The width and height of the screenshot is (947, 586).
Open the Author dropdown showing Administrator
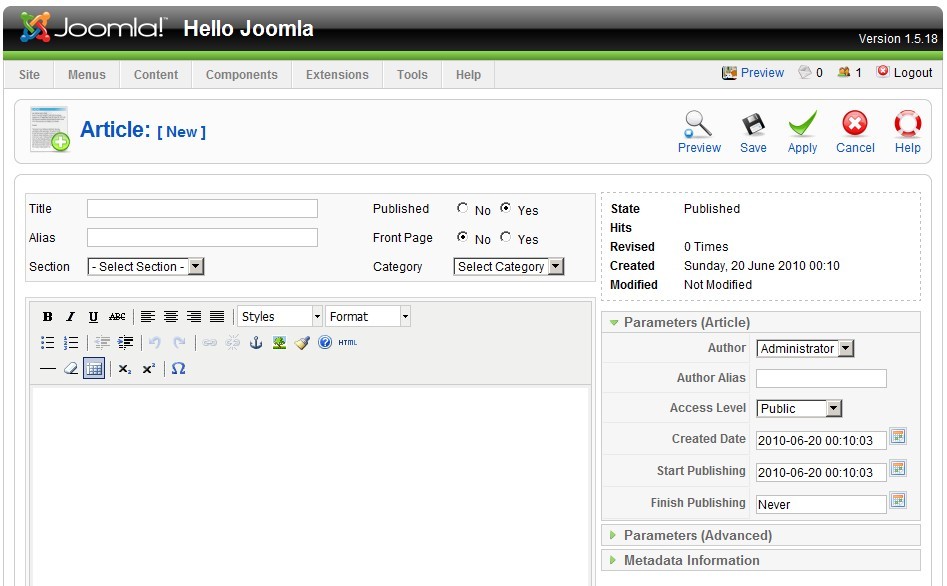click(805, 349)
